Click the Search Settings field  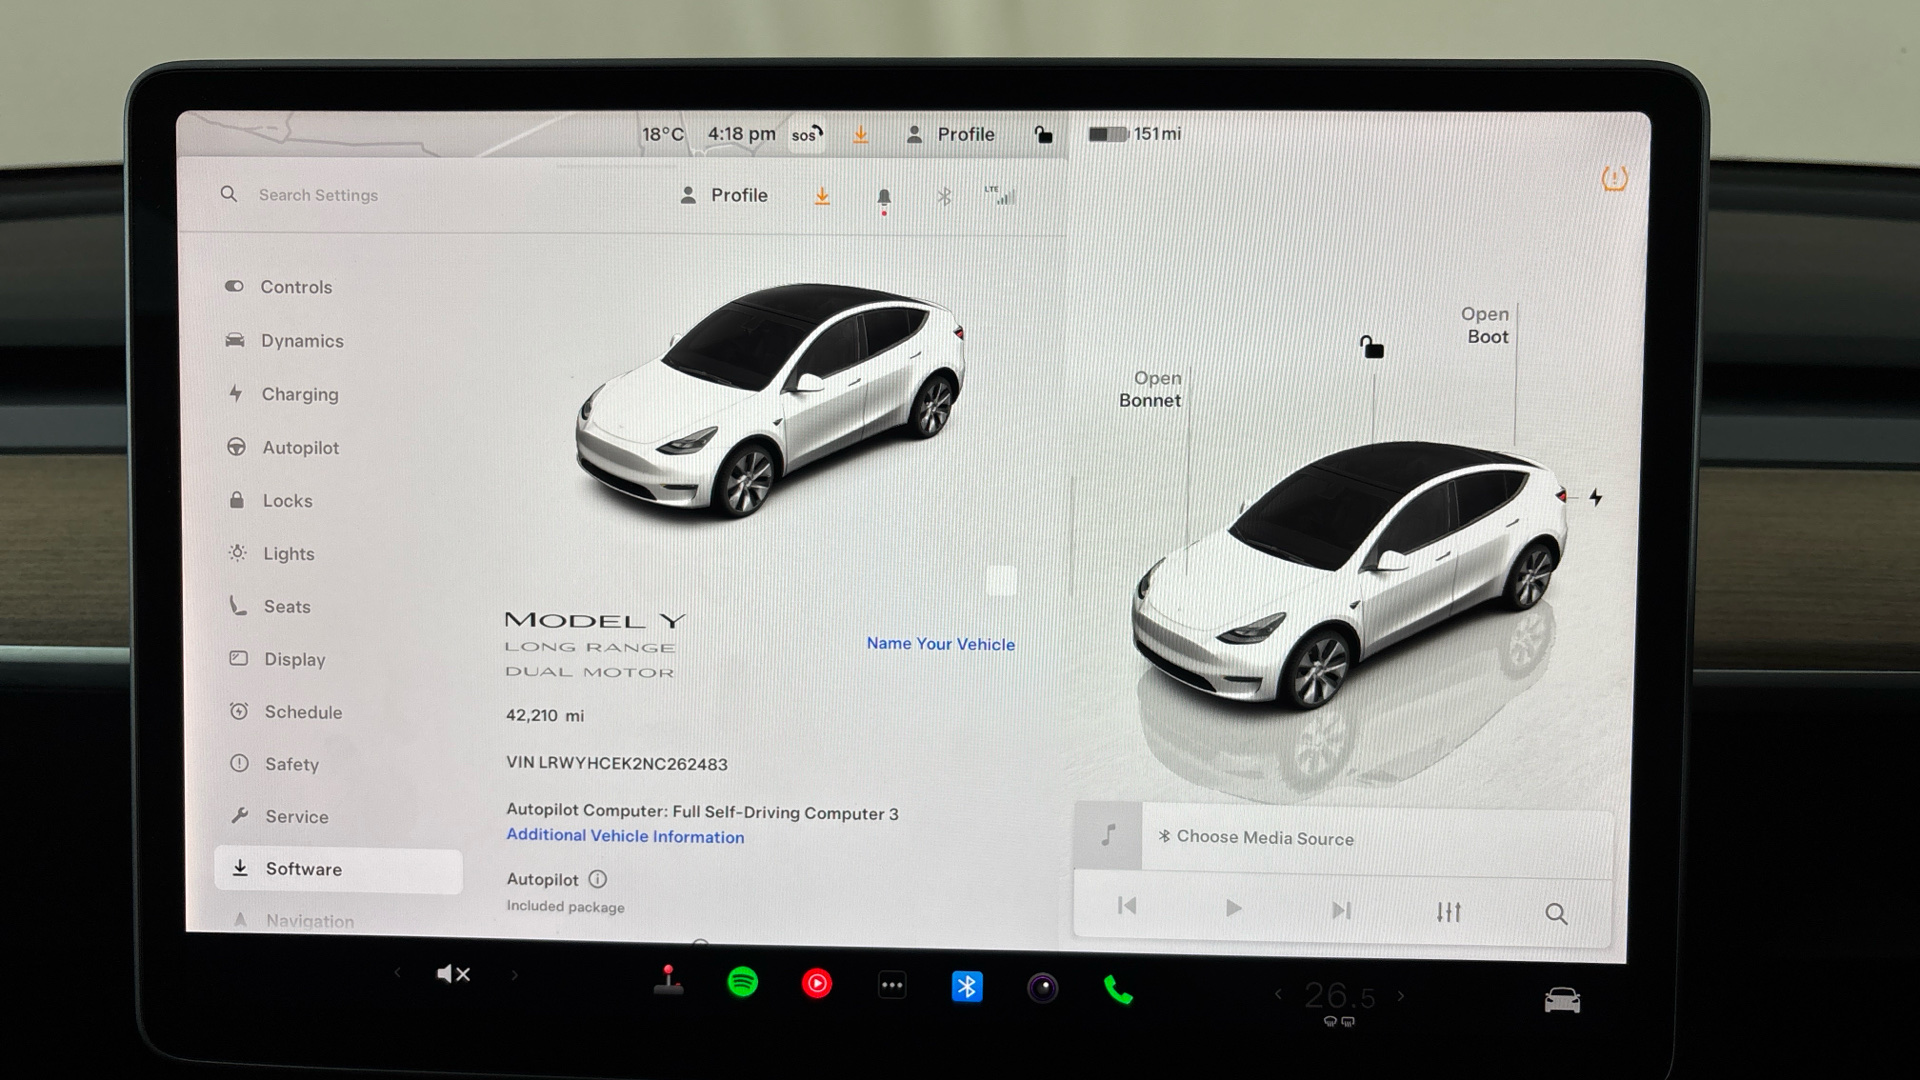318,195
